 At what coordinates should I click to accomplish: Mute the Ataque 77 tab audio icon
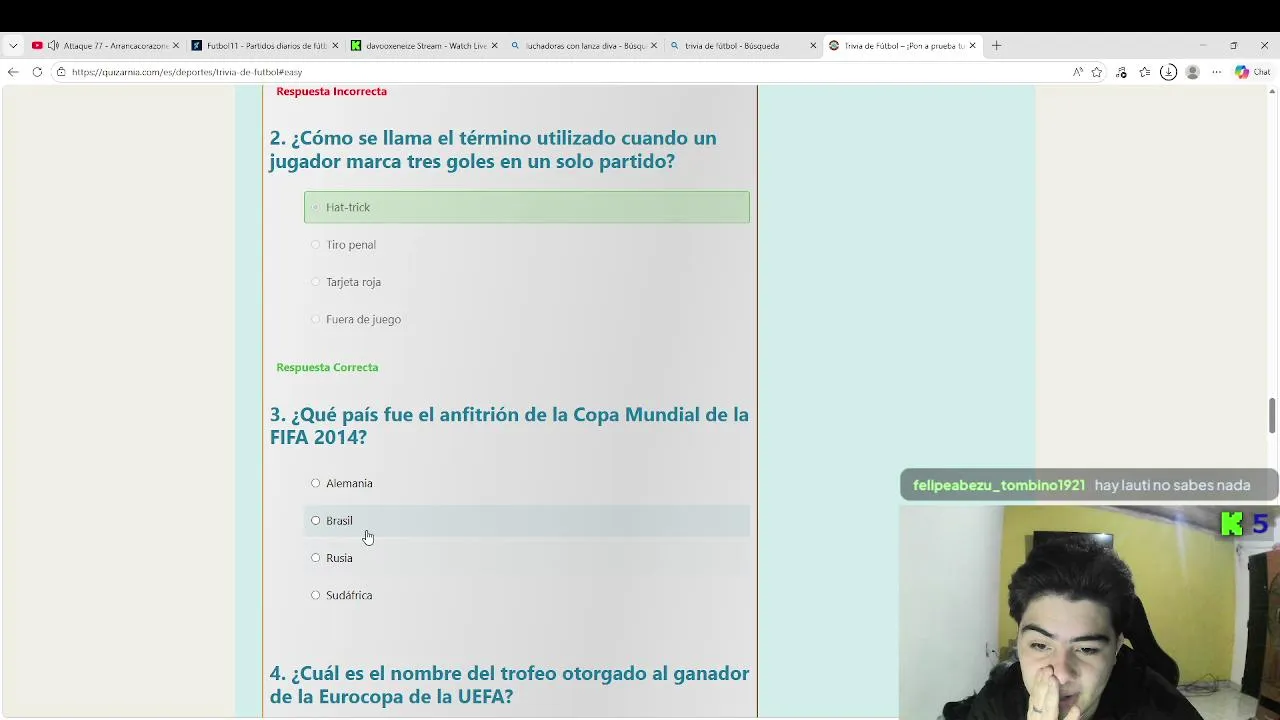click(x=53, y=45)
